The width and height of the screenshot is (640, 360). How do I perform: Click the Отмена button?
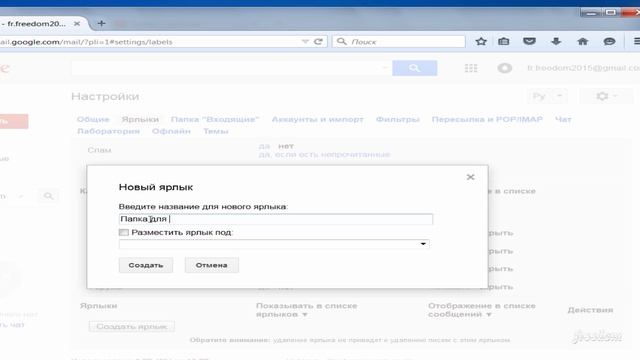211,265
